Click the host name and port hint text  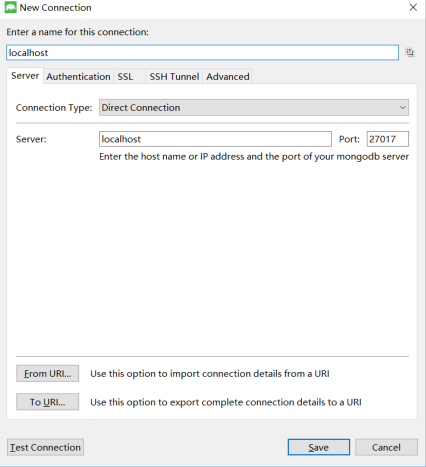tap(254, 157)
